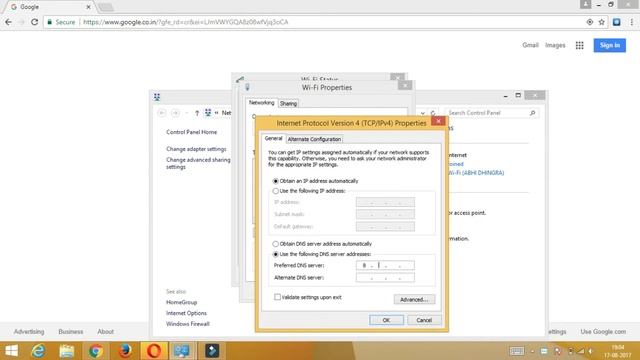Expand the Control Panel address dropdown arrow

click(423, 113)
